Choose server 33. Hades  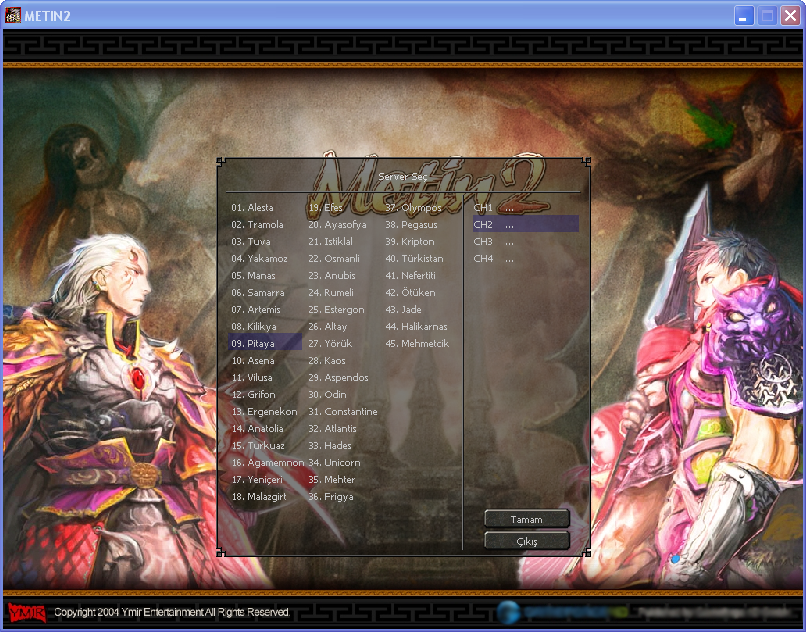pos(330,445)
